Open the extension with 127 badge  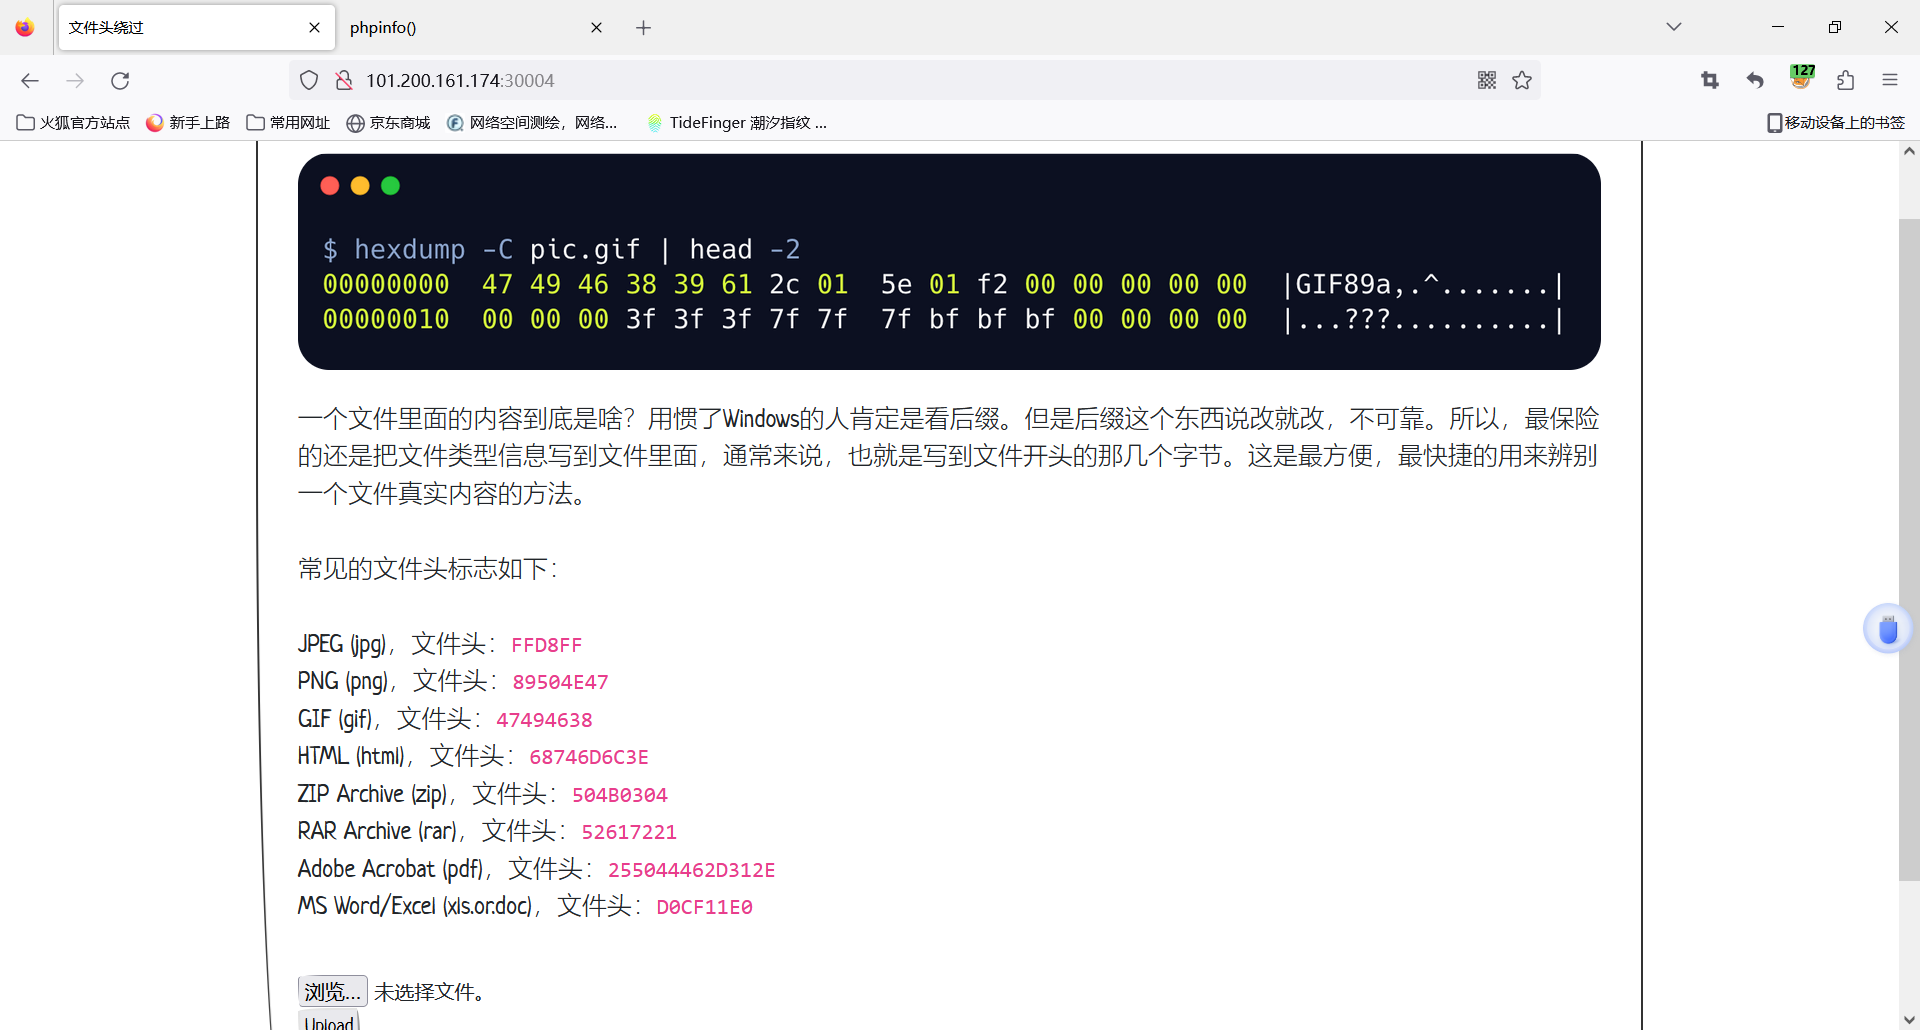[x=1801, y=78]
